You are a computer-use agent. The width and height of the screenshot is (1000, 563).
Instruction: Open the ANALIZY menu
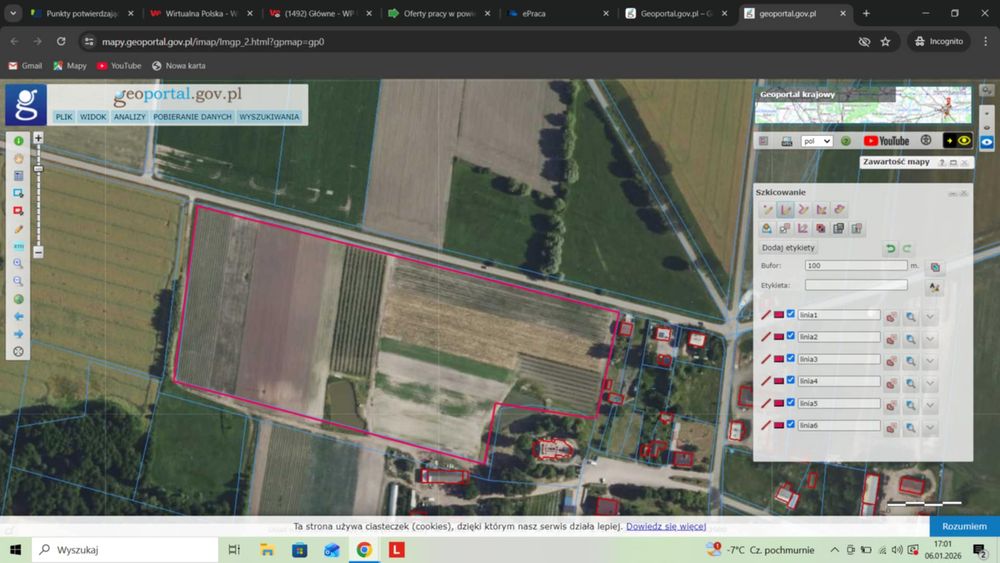point(129,117)
